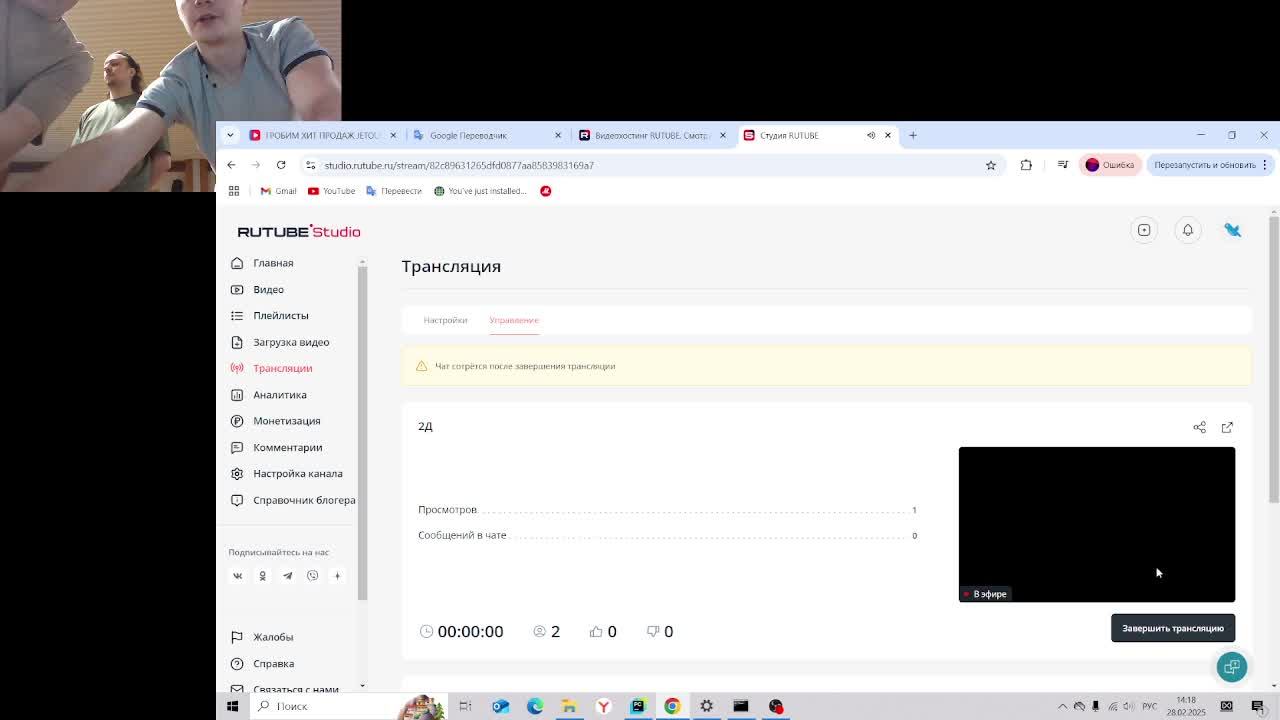Click the RUTUBE Studio logo

pos(299,231)
